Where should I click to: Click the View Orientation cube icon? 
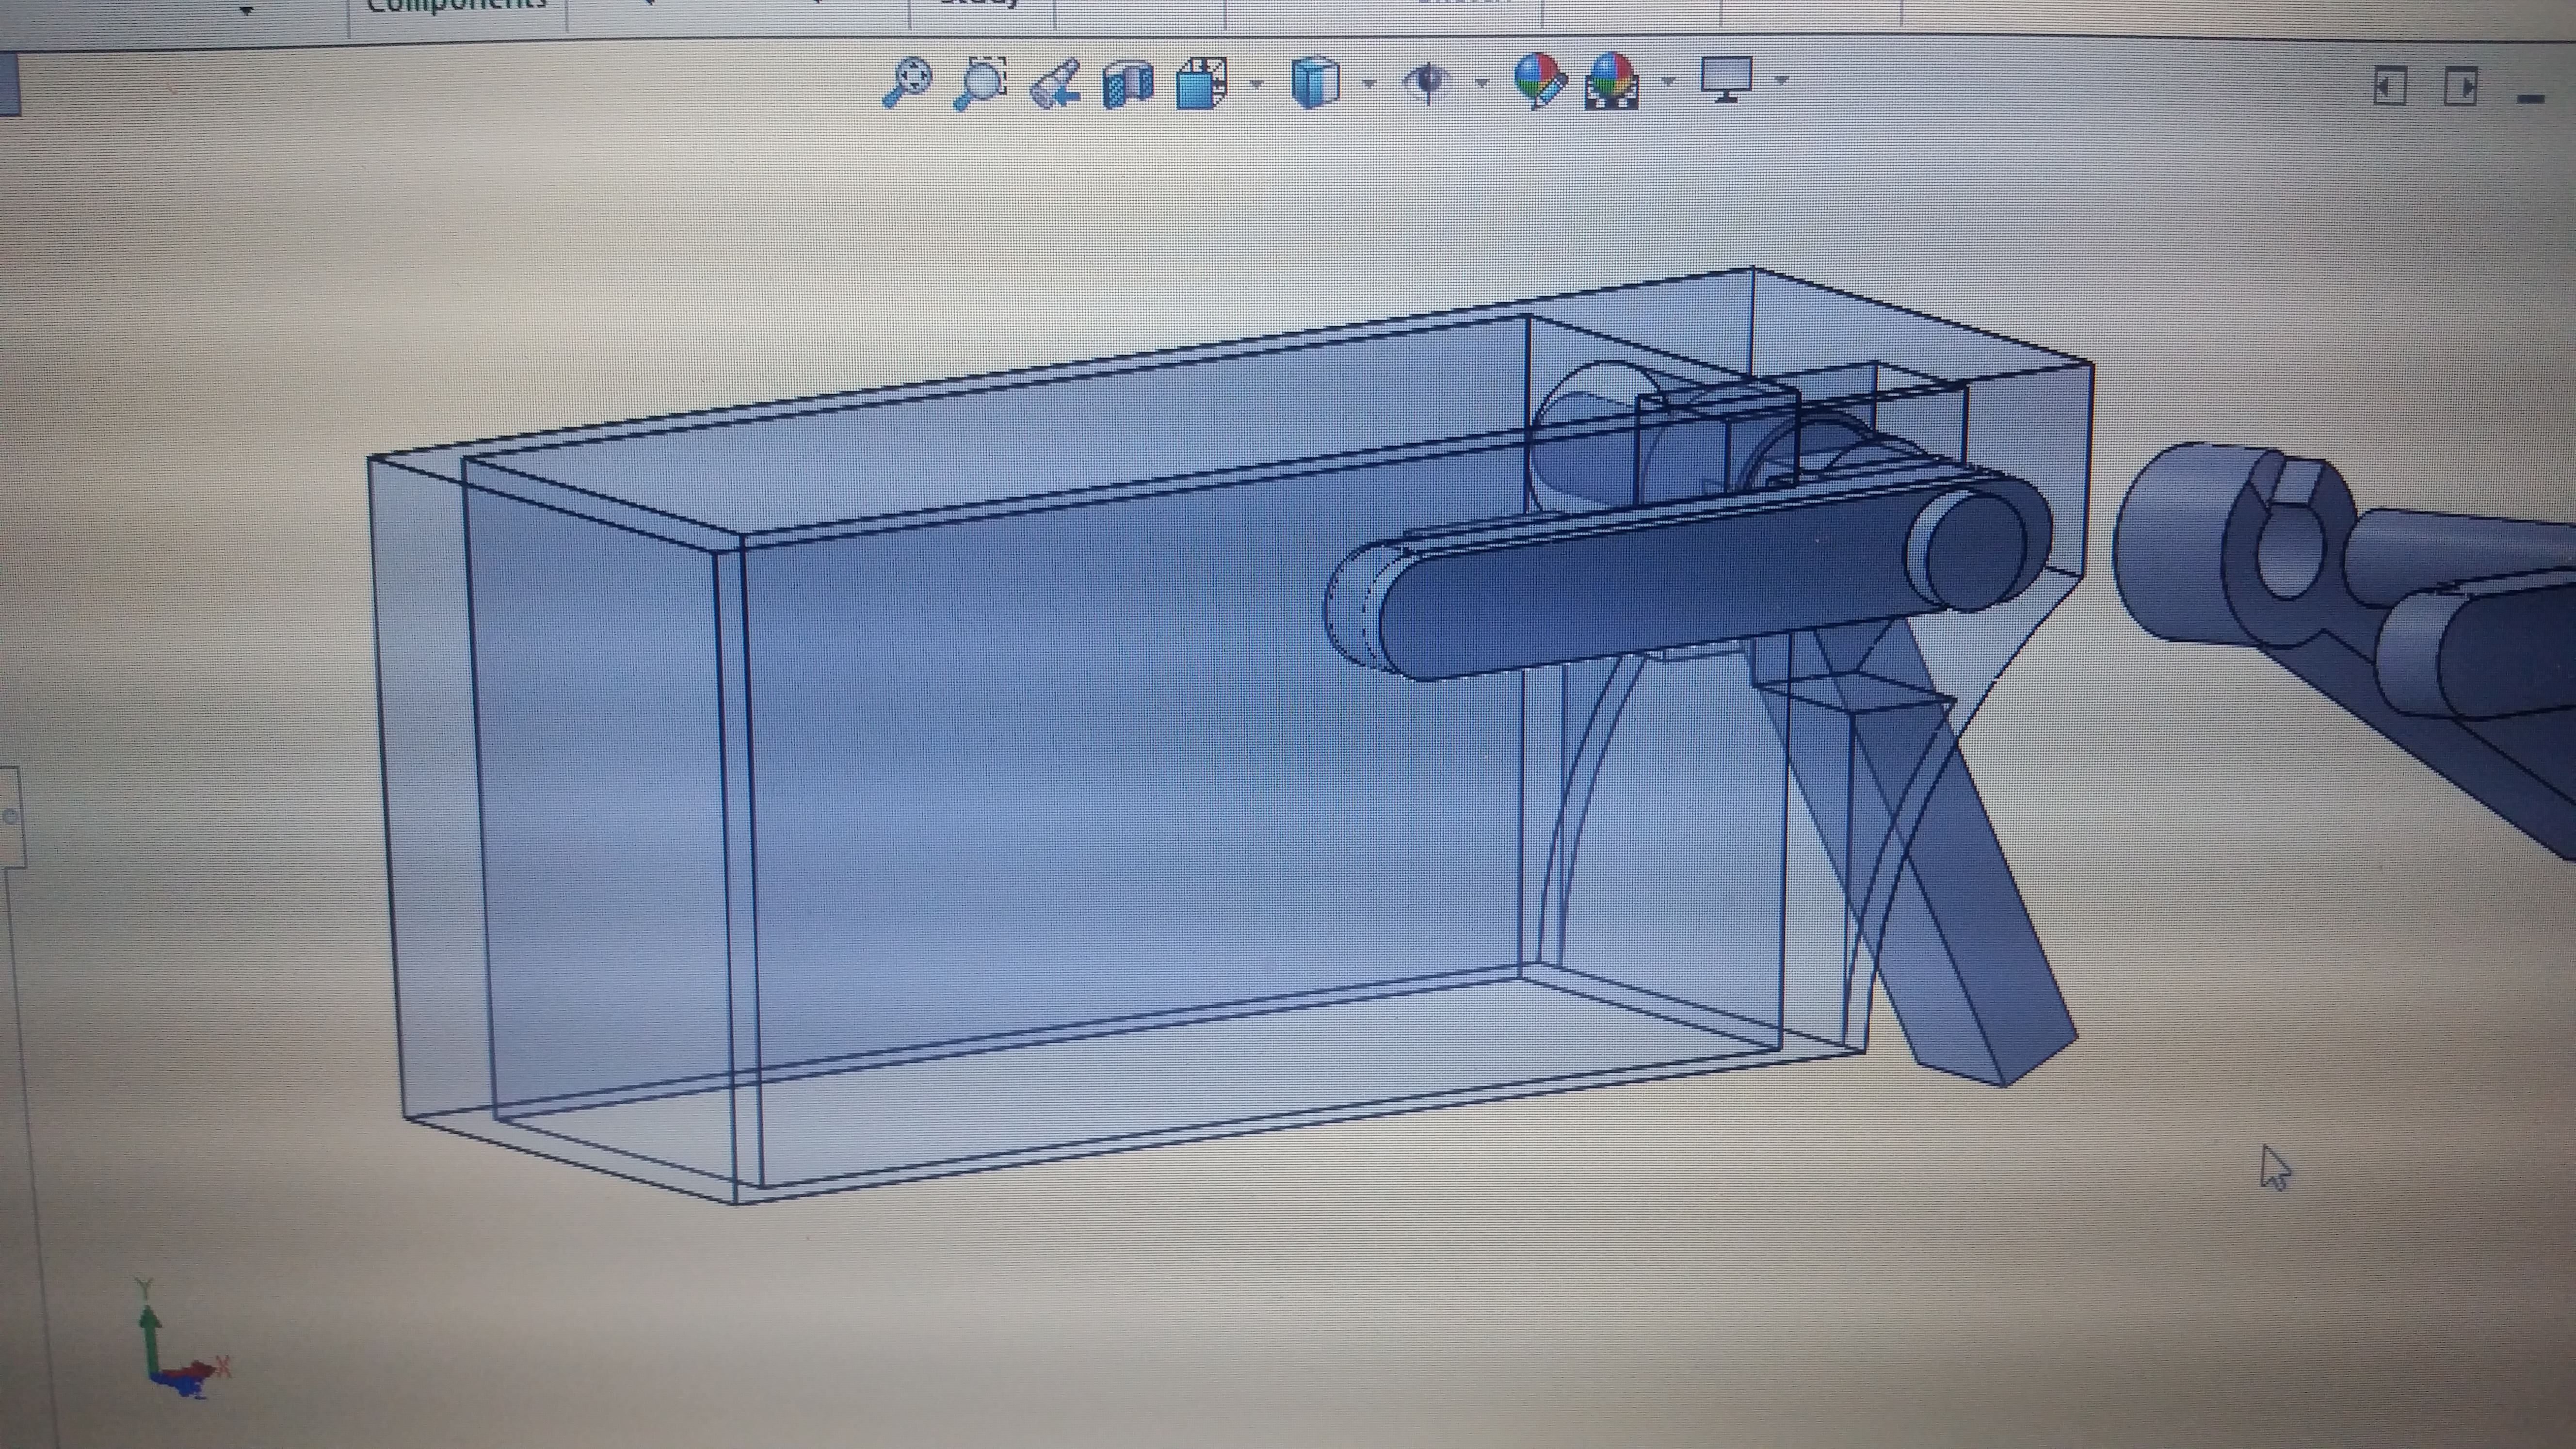1202,82
